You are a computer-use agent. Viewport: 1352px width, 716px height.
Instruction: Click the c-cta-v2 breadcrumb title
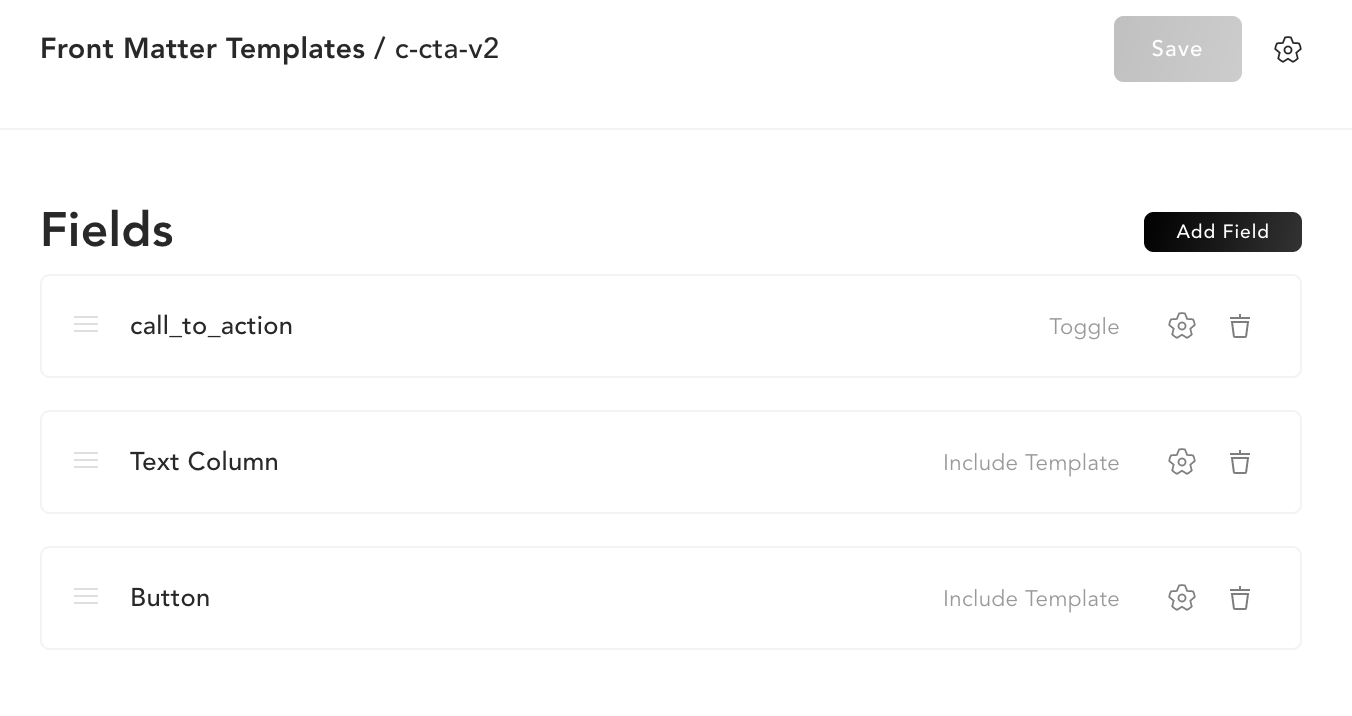pyautogui.click(x=447, y=48)
